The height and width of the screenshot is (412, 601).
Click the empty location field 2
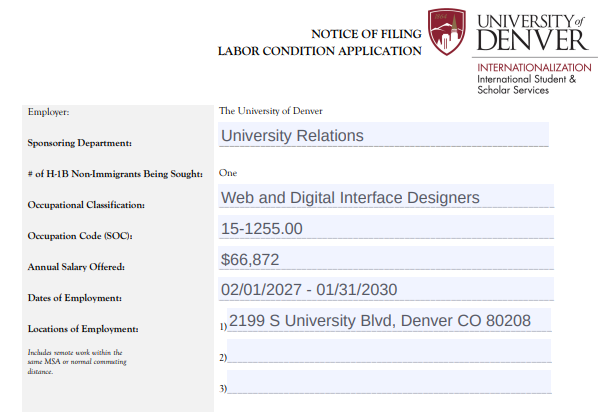point(389,351)
